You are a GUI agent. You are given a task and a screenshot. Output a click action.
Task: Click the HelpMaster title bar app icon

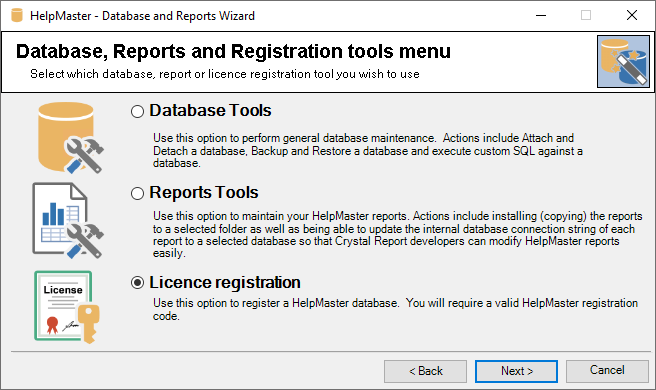(x=17, y=15)
